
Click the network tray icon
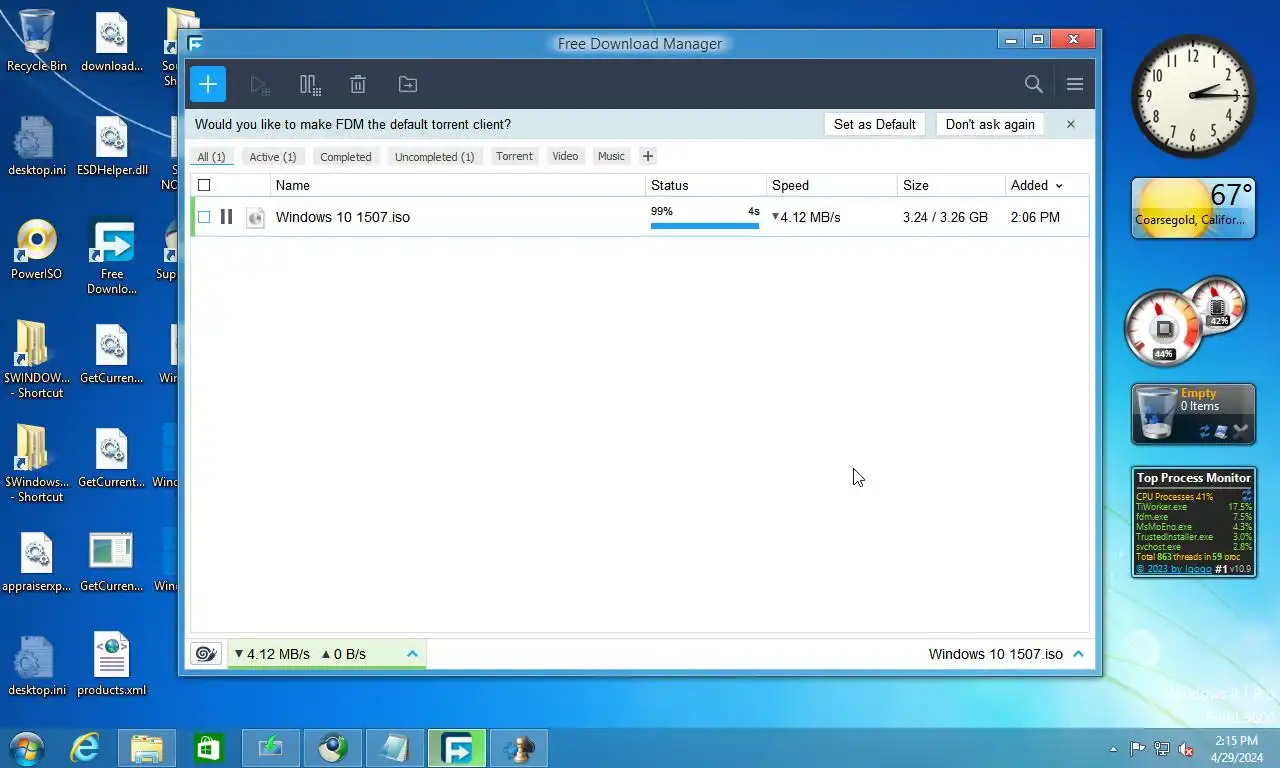tap(1162, 749)
